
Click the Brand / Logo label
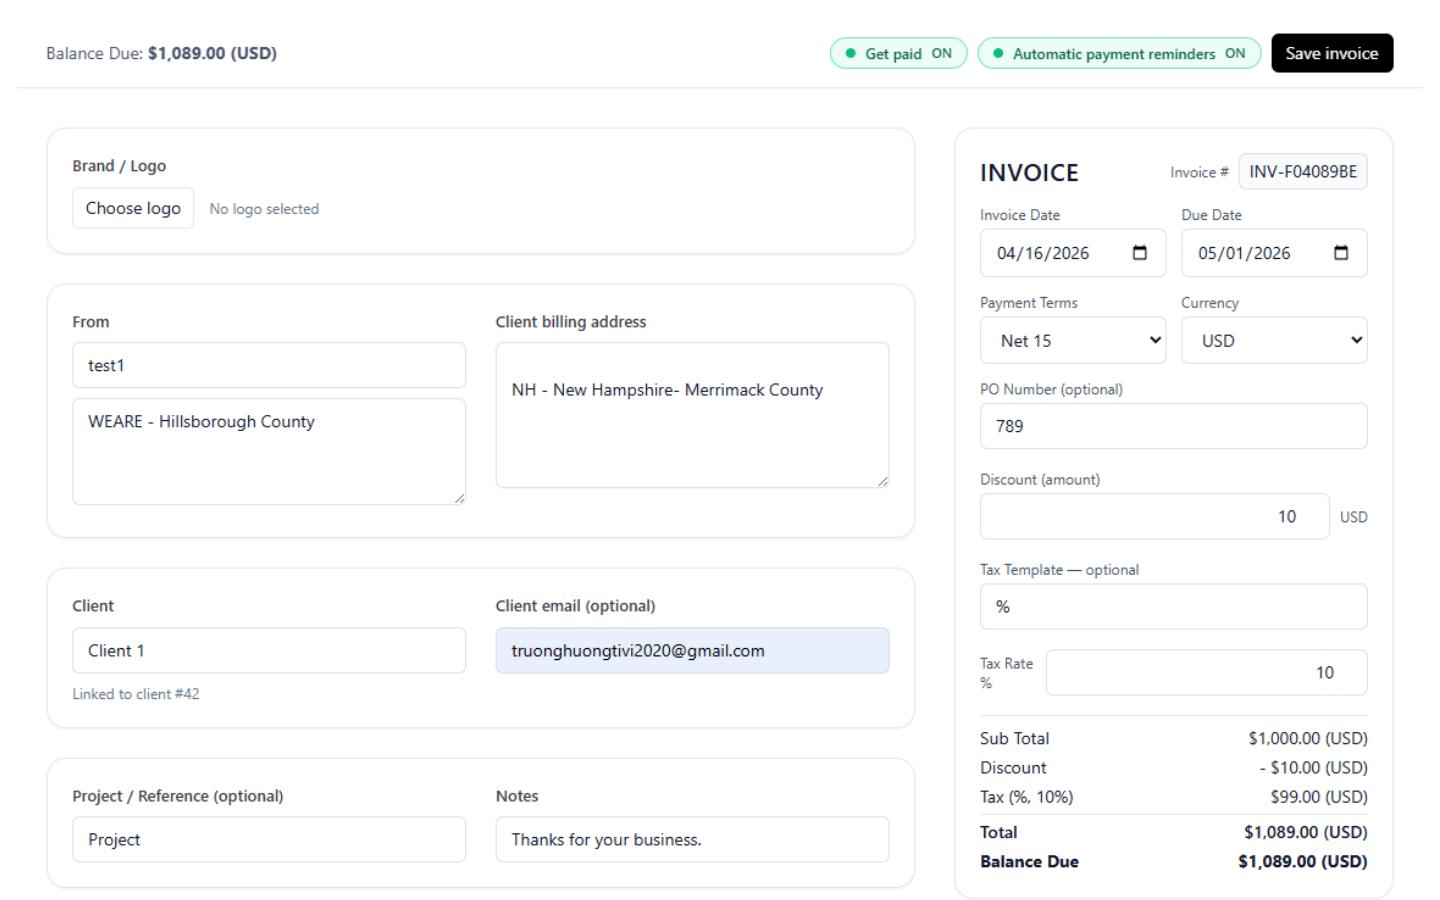119,166
